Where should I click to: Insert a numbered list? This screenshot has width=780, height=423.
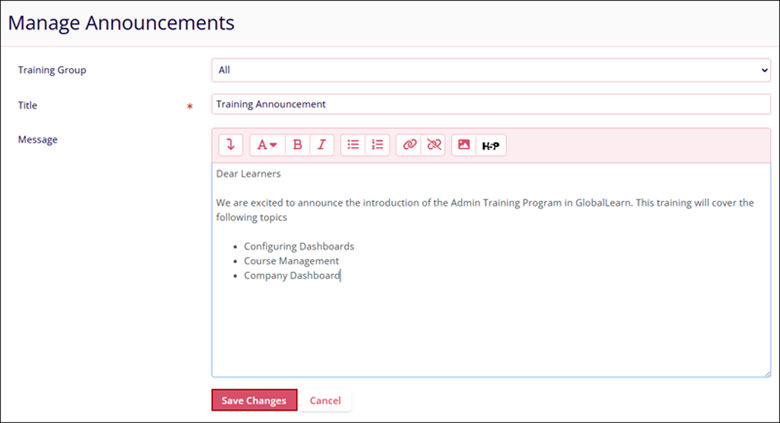tap(377, 145)
